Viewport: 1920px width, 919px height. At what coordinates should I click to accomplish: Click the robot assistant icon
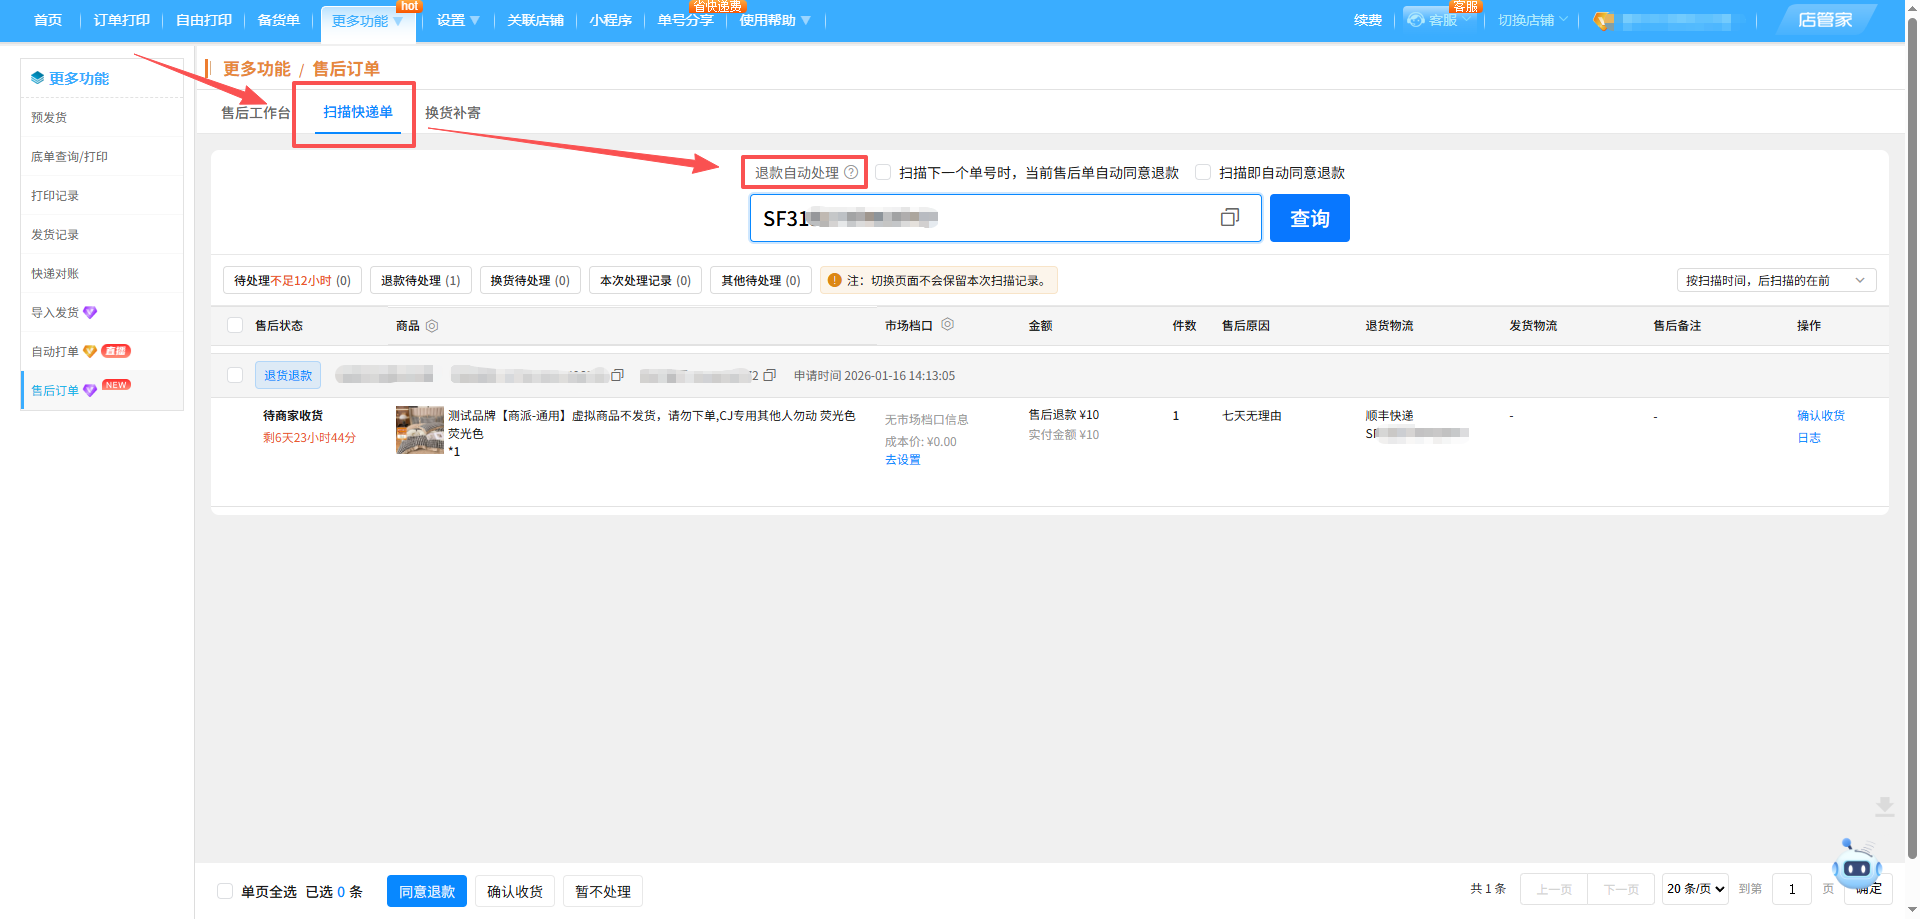(1856, 865)
